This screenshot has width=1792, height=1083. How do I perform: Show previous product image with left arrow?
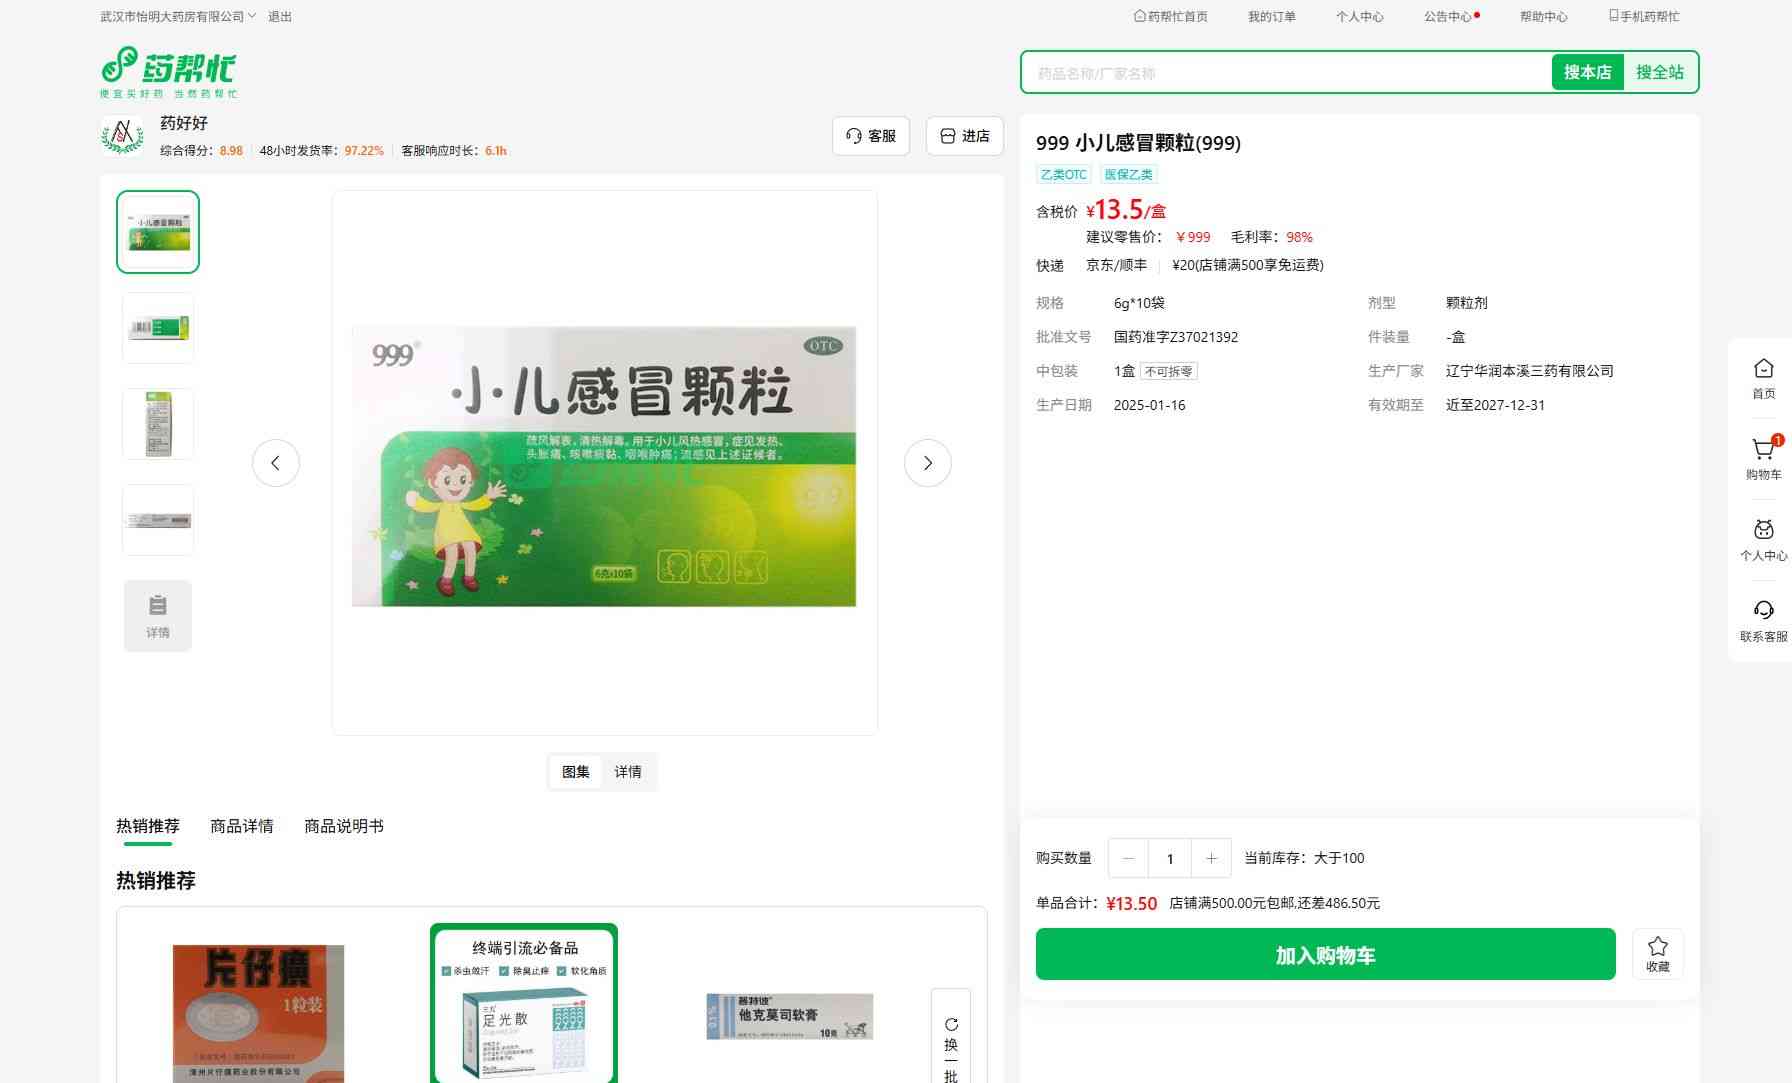click(276, 463)
